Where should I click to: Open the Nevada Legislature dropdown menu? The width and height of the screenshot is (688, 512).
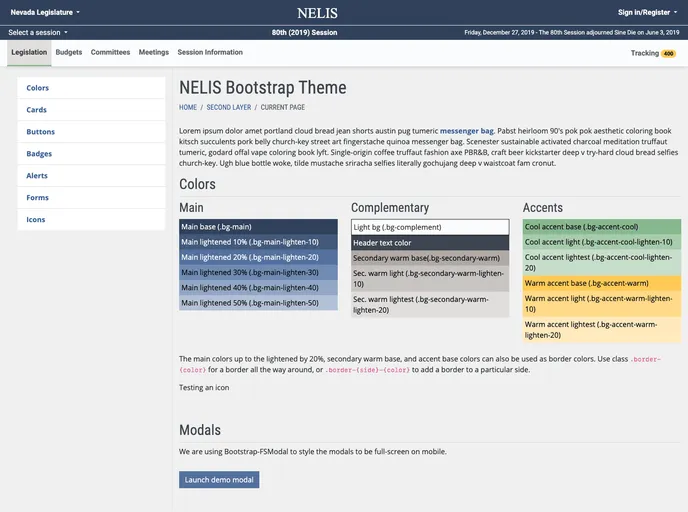point(45,13)
